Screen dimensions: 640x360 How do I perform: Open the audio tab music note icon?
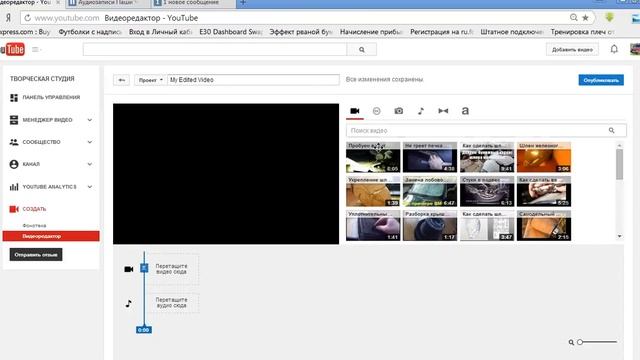coord(421,111)
